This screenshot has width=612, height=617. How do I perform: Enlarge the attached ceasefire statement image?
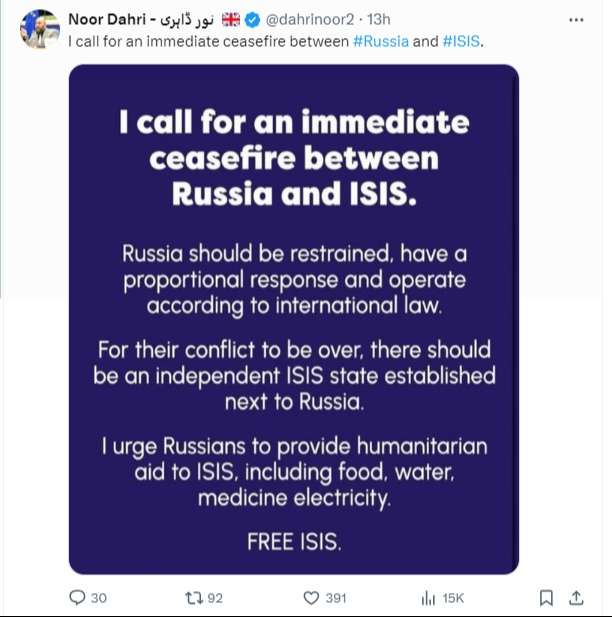coord(293,320)
